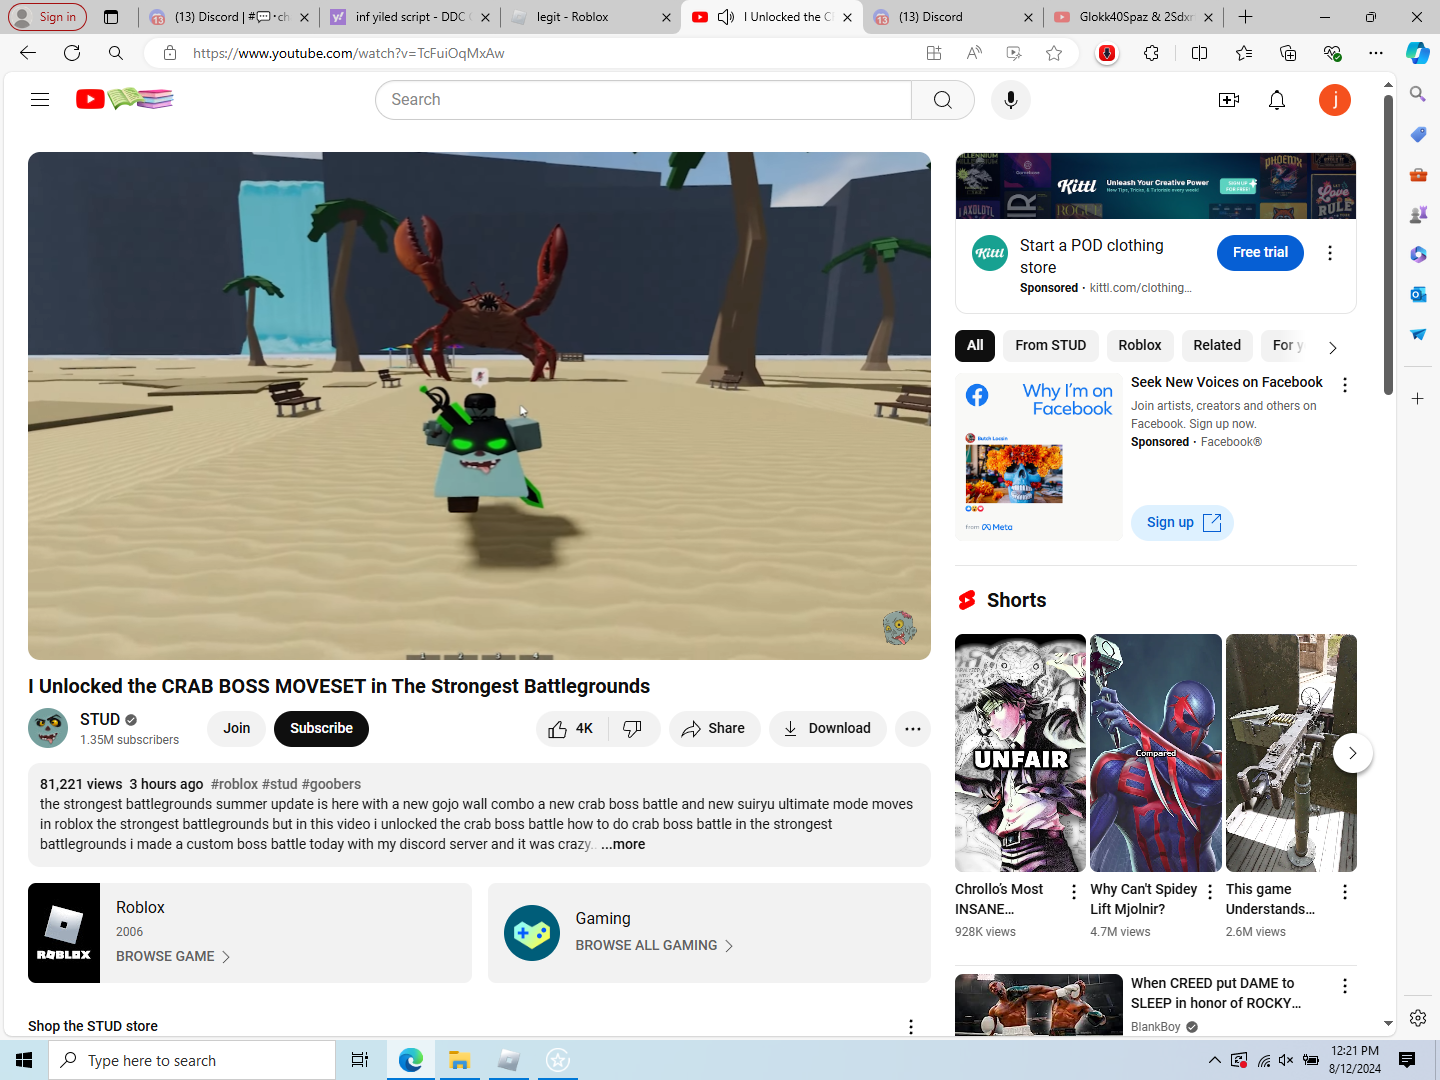Subscribe to the STUD channel

click(321, 729)
